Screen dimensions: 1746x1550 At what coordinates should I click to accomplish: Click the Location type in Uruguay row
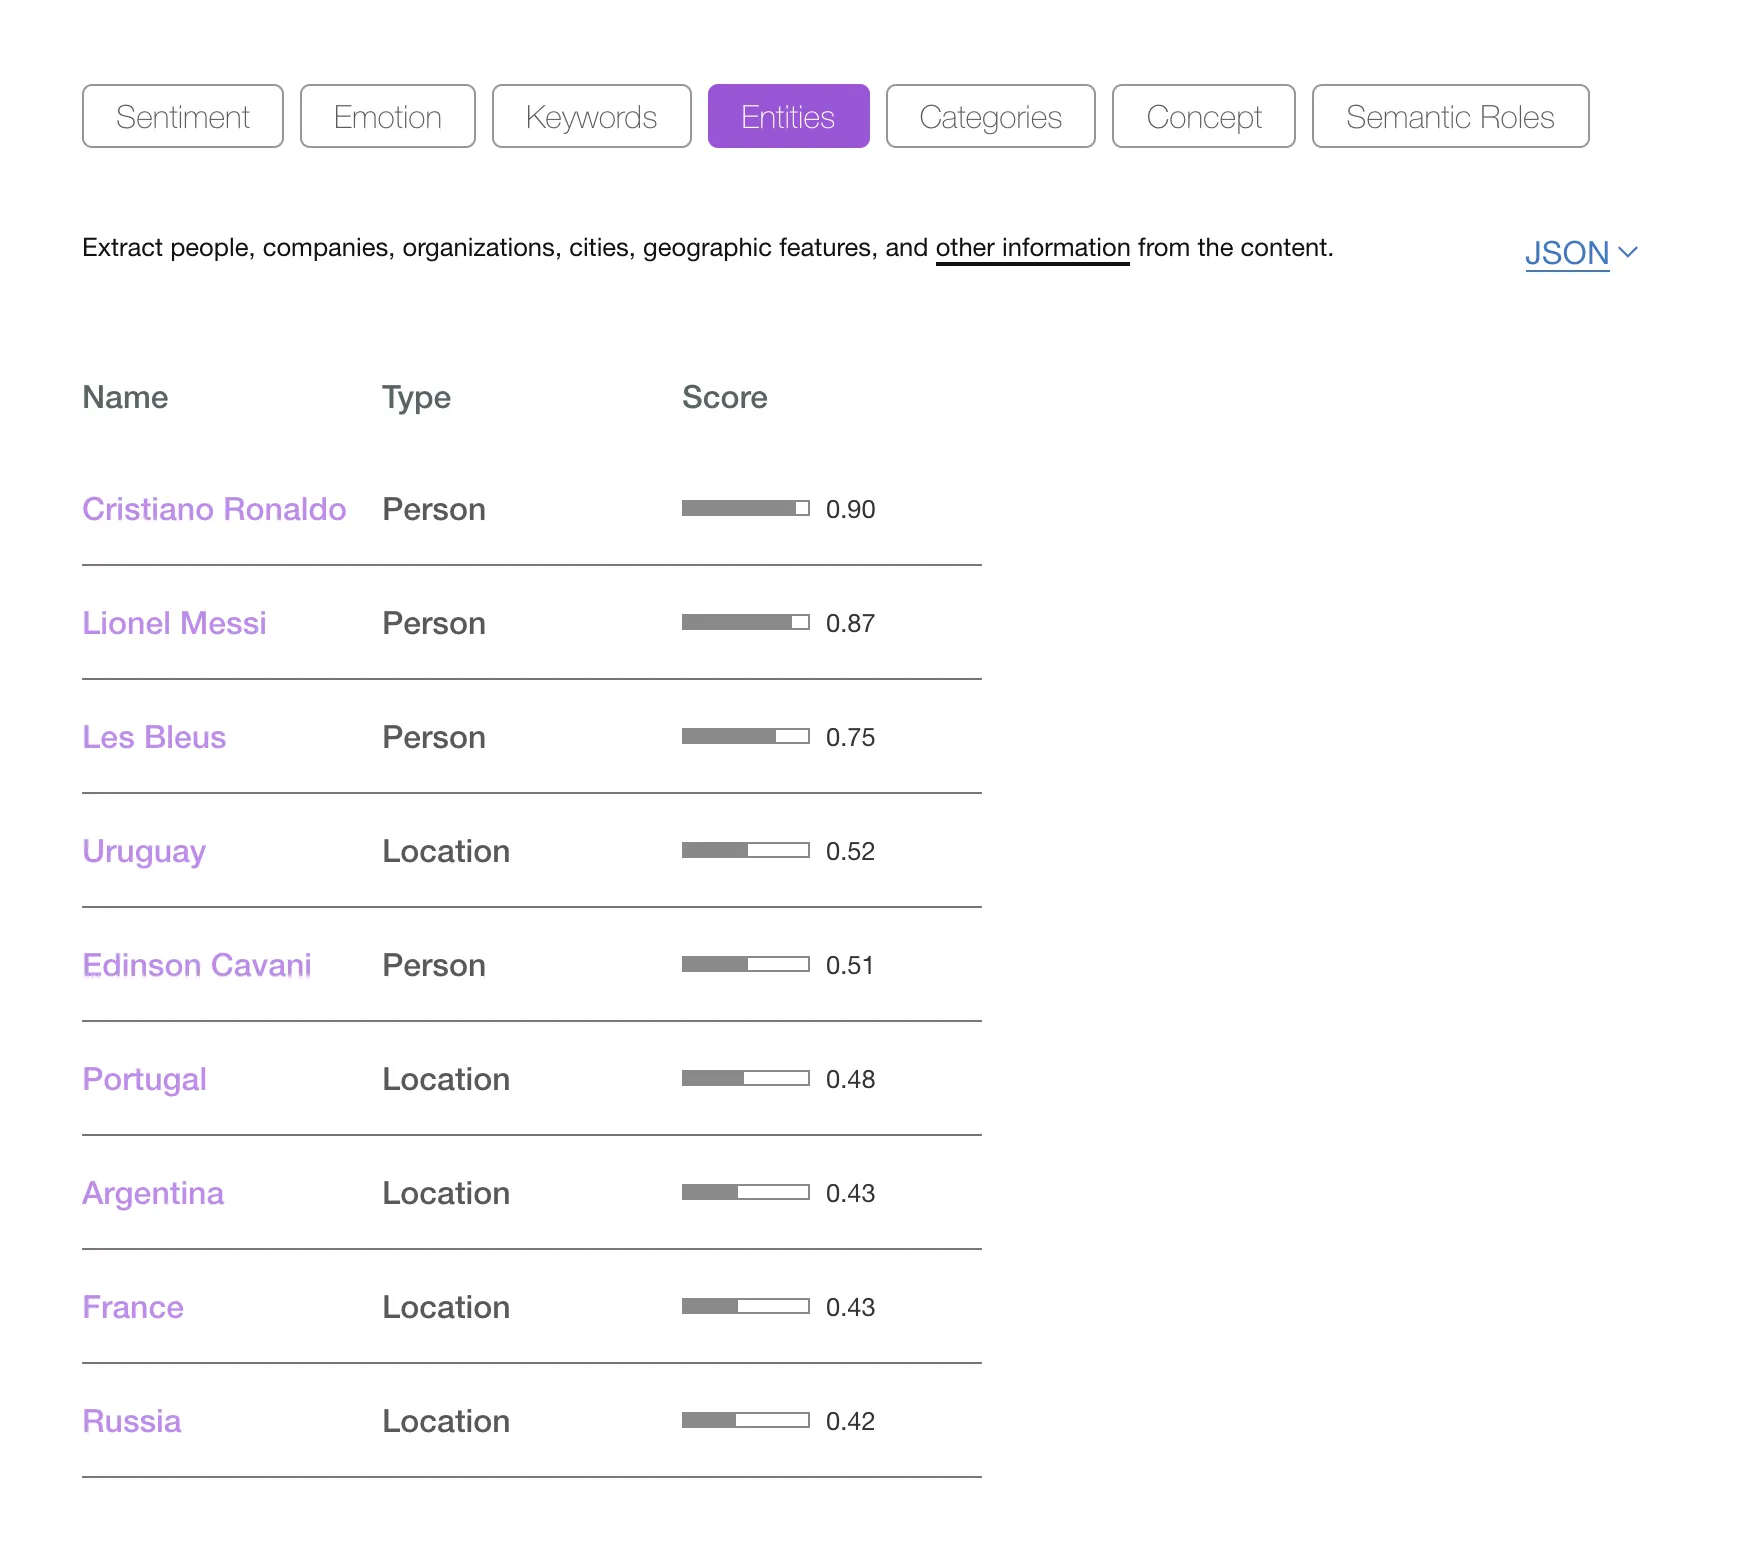point(446,851)
